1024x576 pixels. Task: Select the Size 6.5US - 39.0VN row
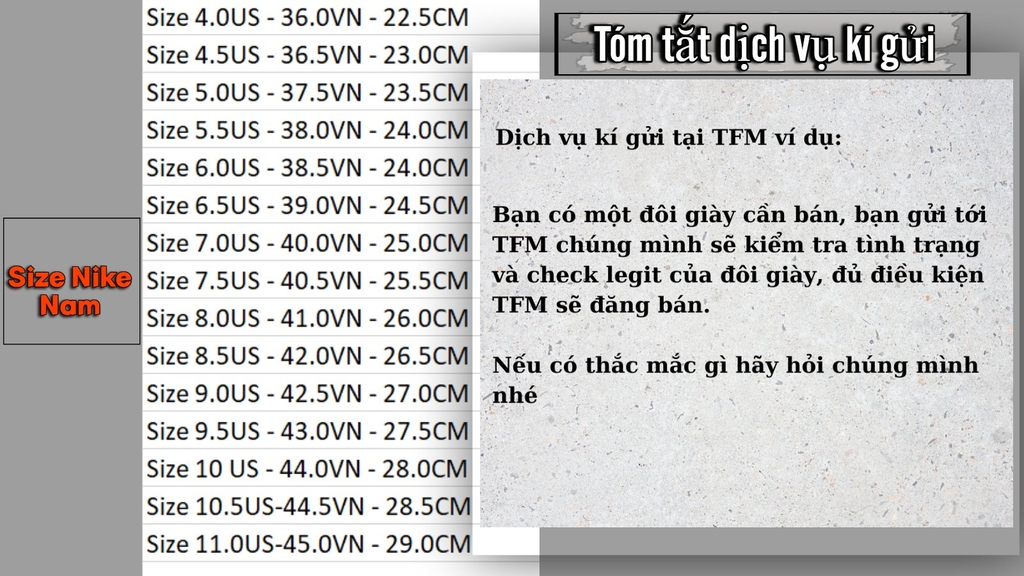click(x=307, y=205)
